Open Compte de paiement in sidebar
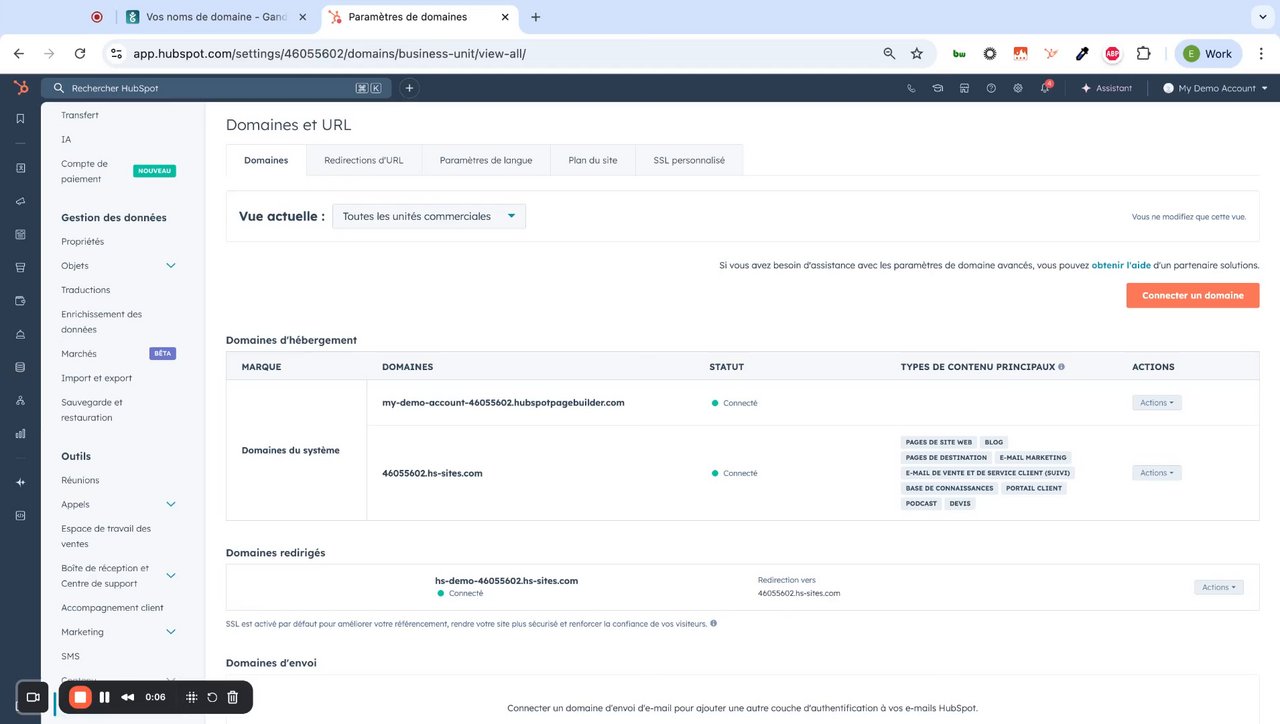This screenshot has height=724, width=1280. pos(84,171)
